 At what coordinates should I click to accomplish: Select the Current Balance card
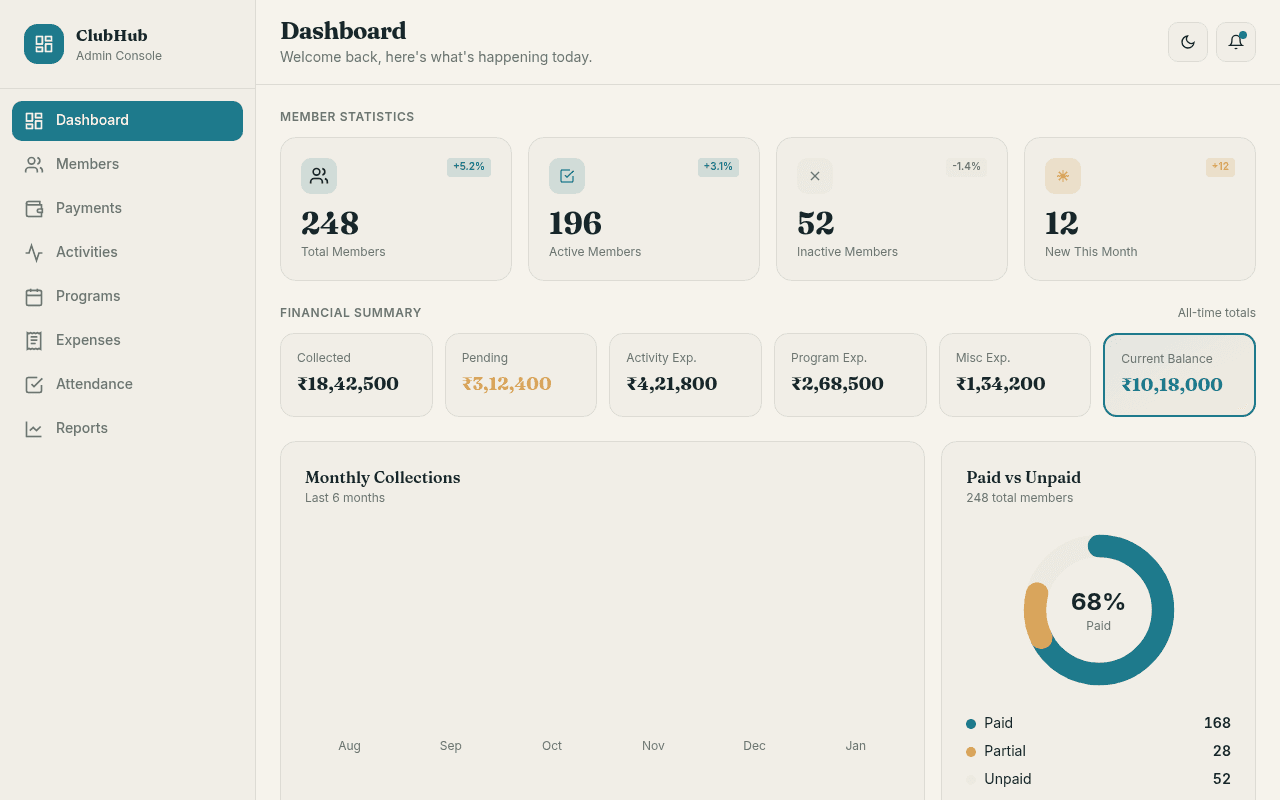(x=1179, y=375)
